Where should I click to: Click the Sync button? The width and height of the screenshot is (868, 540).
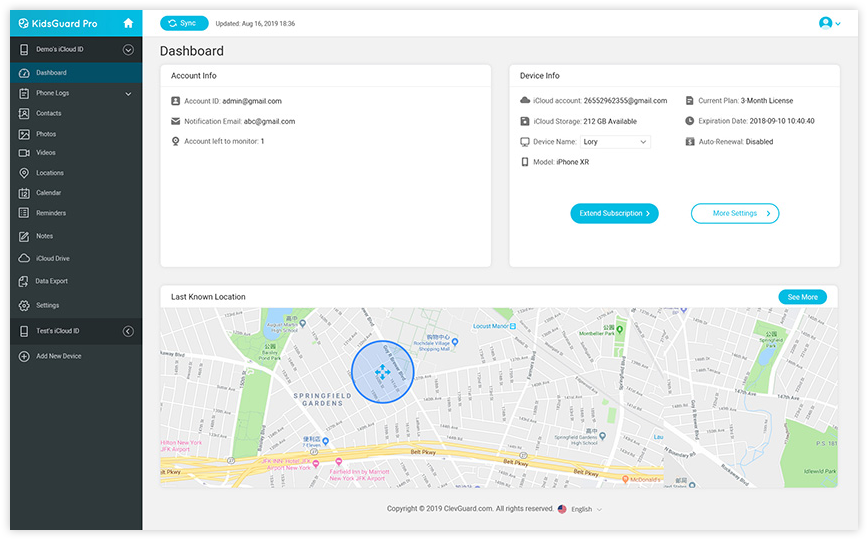point(184,23)
